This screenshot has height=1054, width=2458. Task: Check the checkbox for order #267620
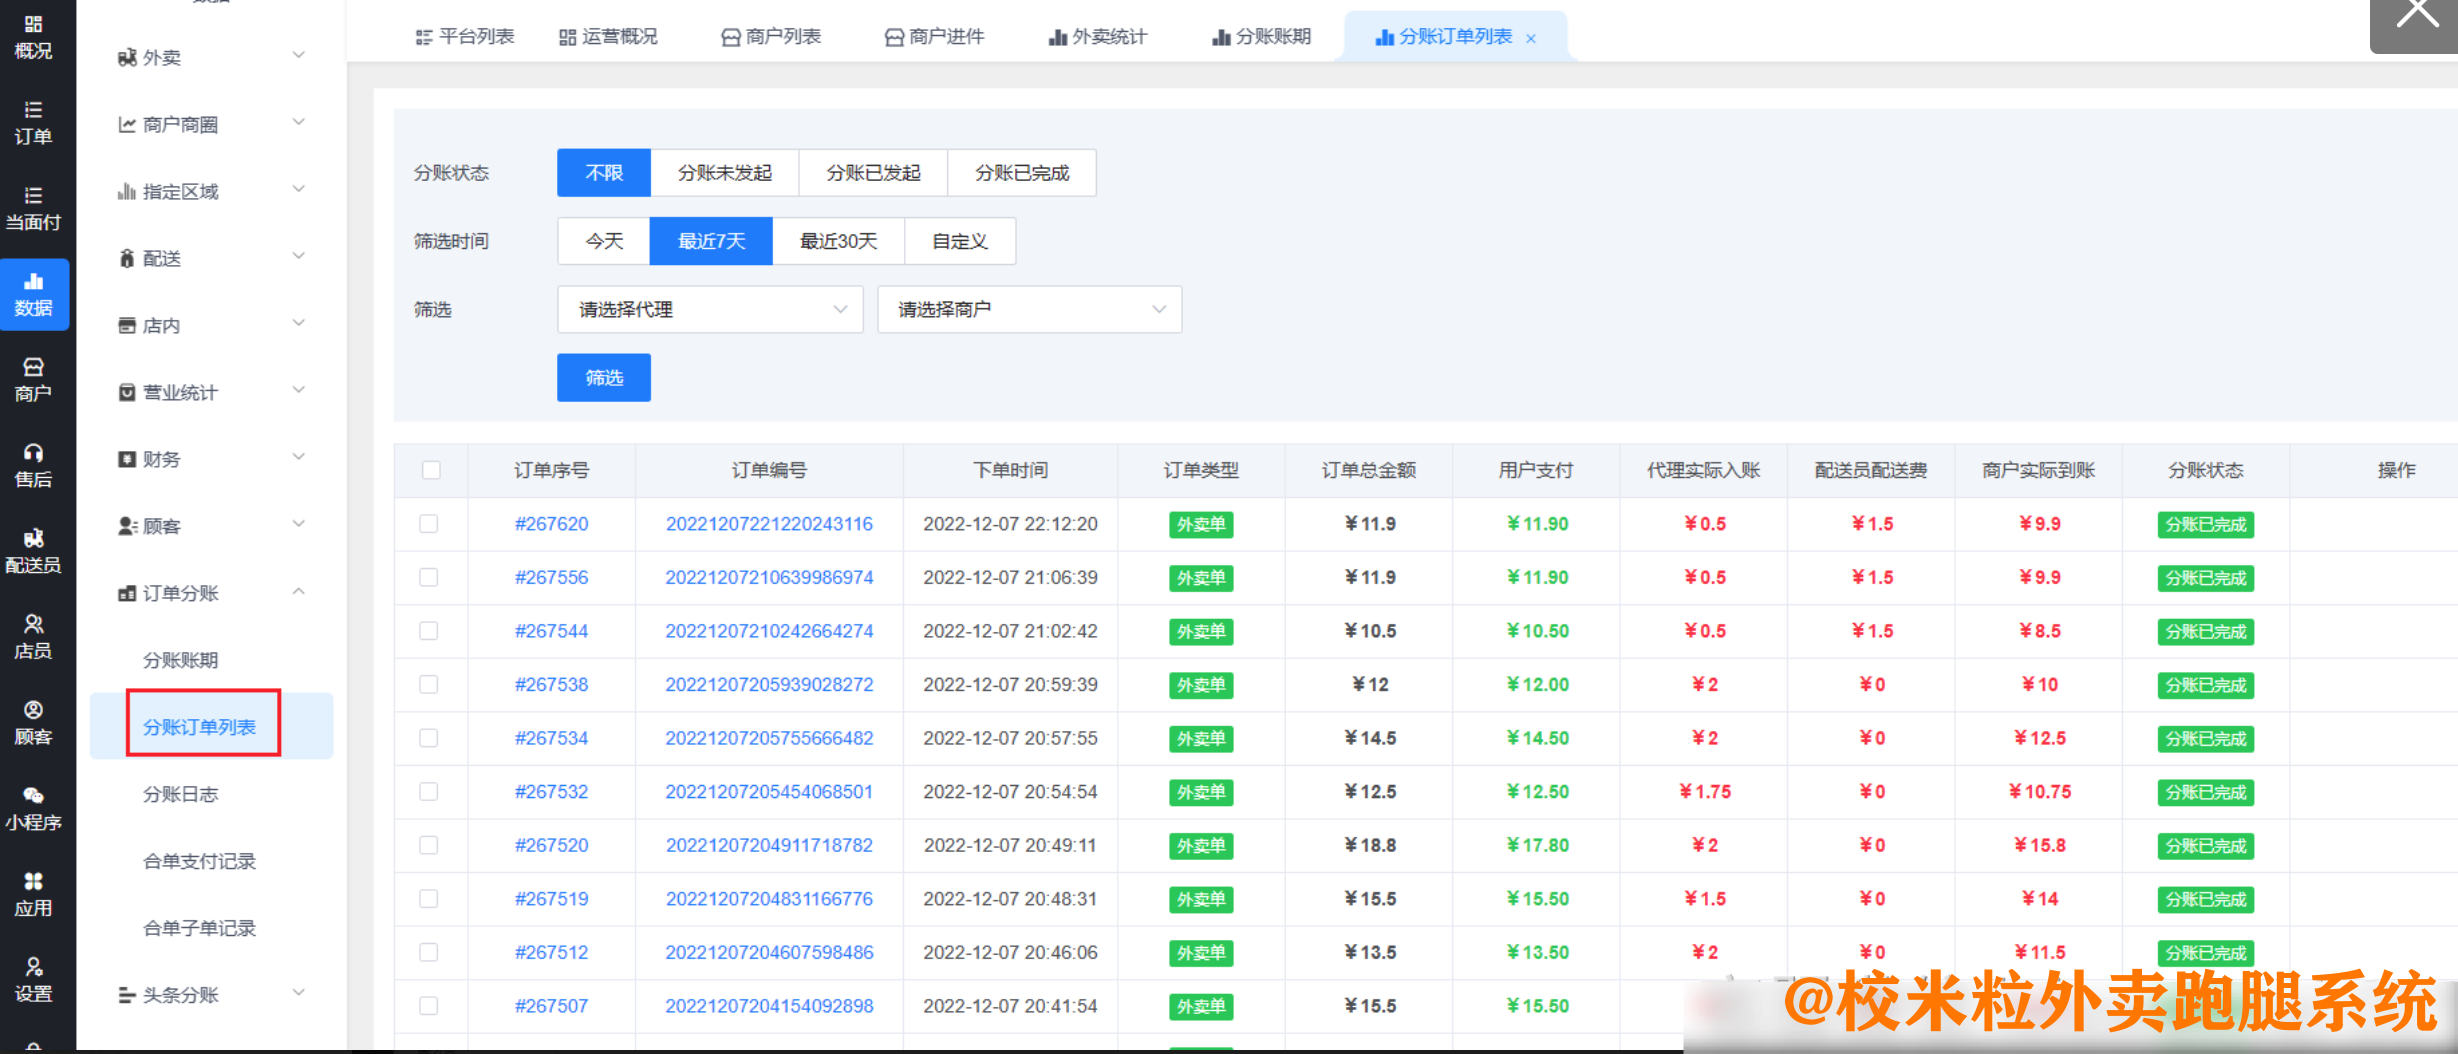pyautogui.click(x=431, y=524)
